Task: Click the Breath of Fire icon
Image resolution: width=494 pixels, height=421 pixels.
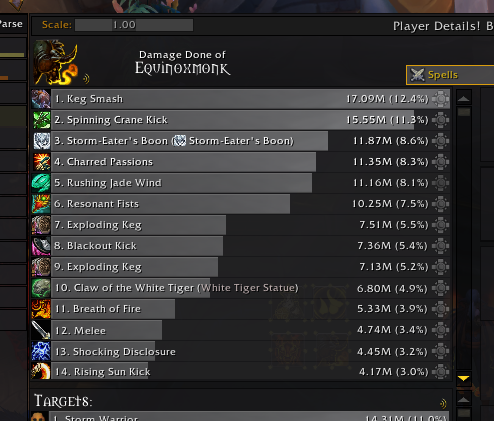Action: pyautogui.click(x=41, y=309)
